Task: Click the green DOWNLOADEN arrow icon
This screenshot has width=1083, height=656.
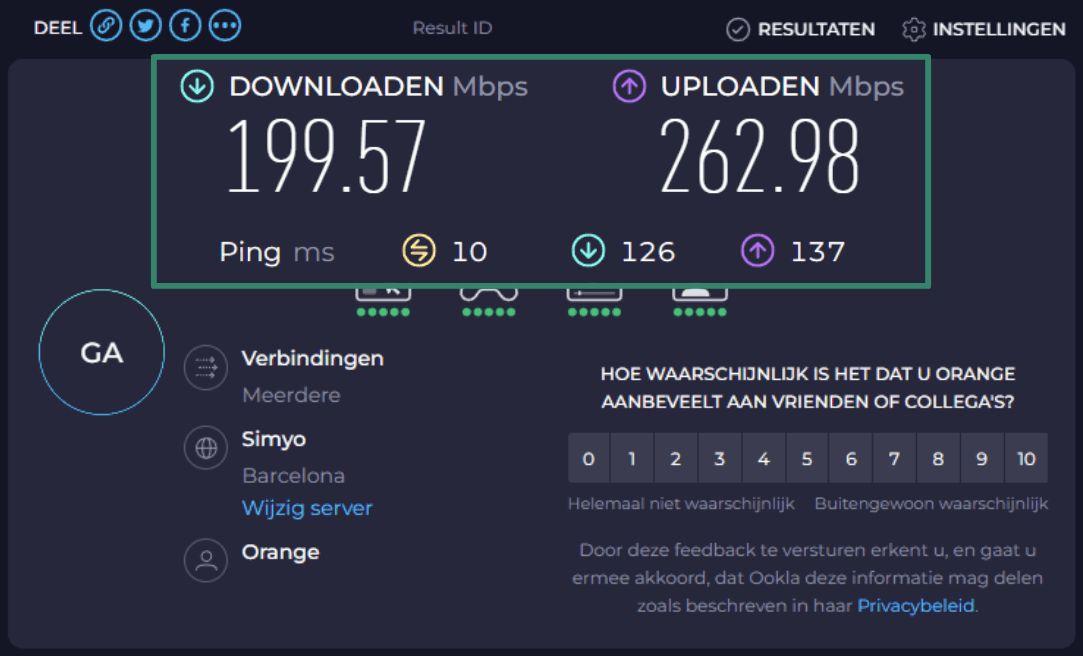Action: pyautogui.click(x=197, y=87)
